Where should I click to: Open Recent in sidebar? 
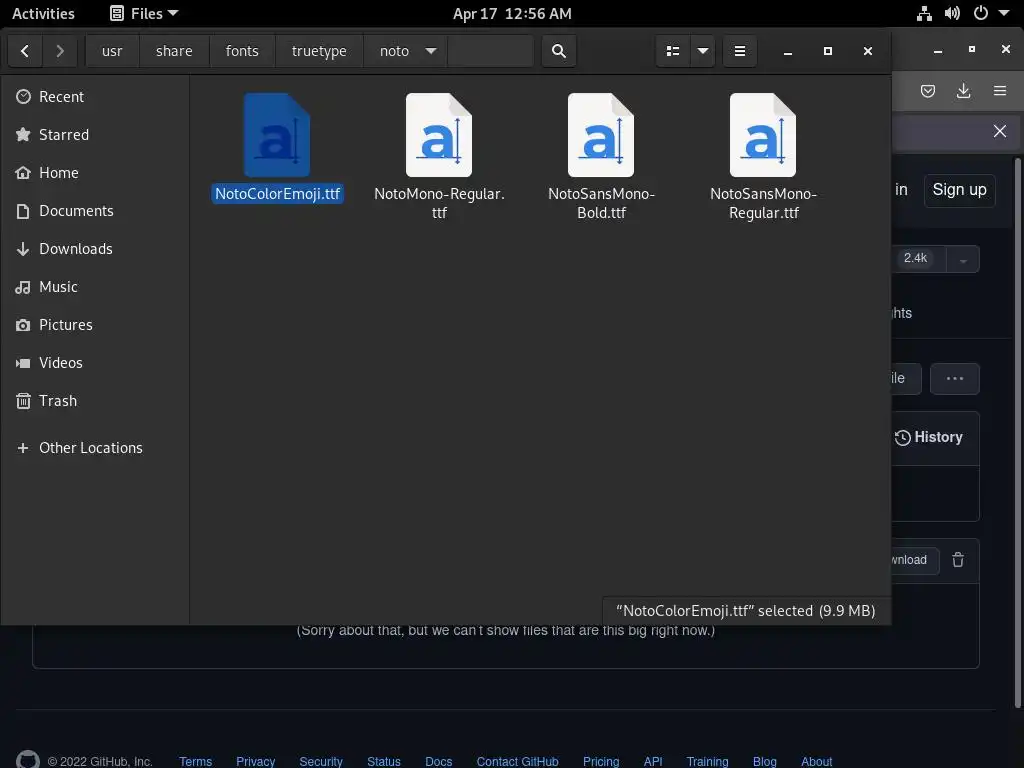click(95, 97)
